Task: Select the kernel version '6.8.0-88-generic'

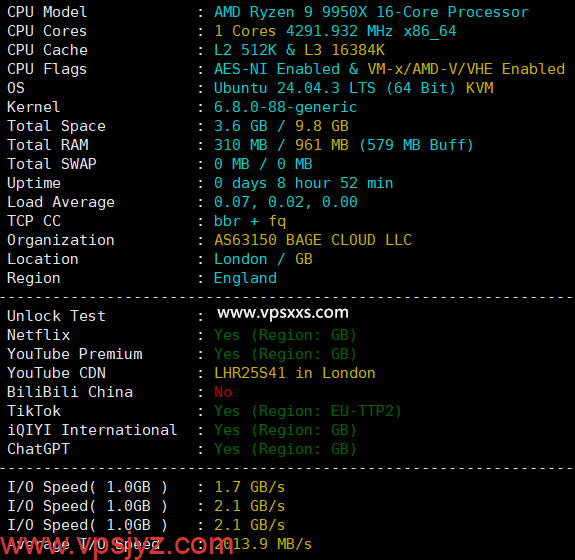Action: pos(285,107)
